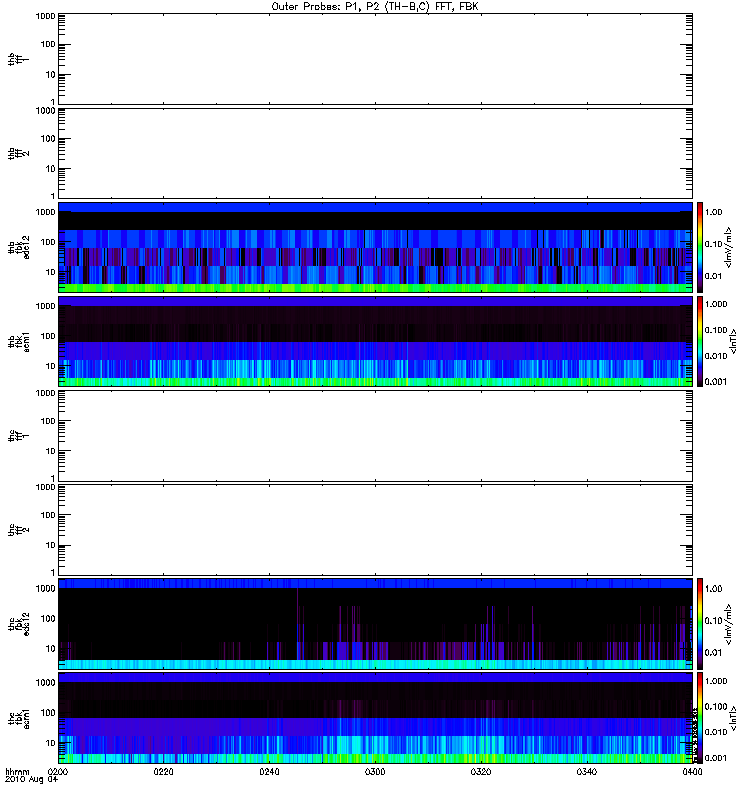Click the '2010 Aug 04' date label
The image size is (750, 800).
(x=32, y=779)
